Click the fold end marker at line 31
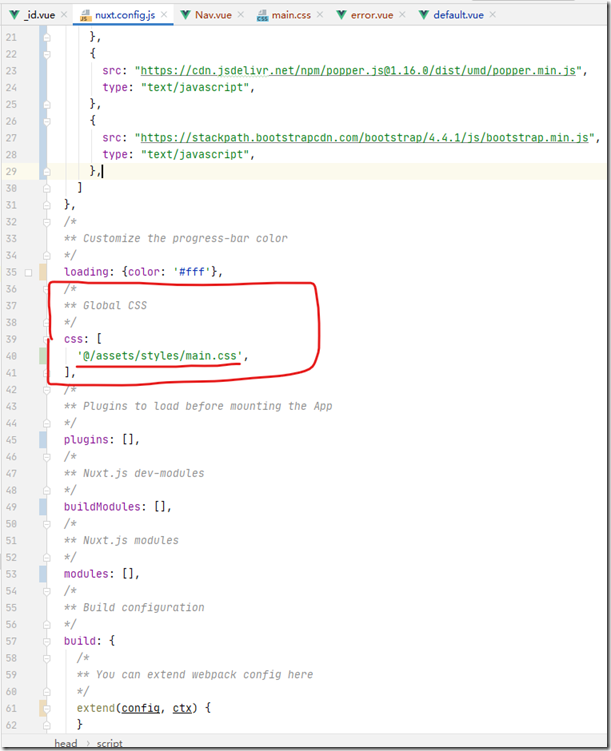Screen dimensions: 611x751 [x=46, y=205]
